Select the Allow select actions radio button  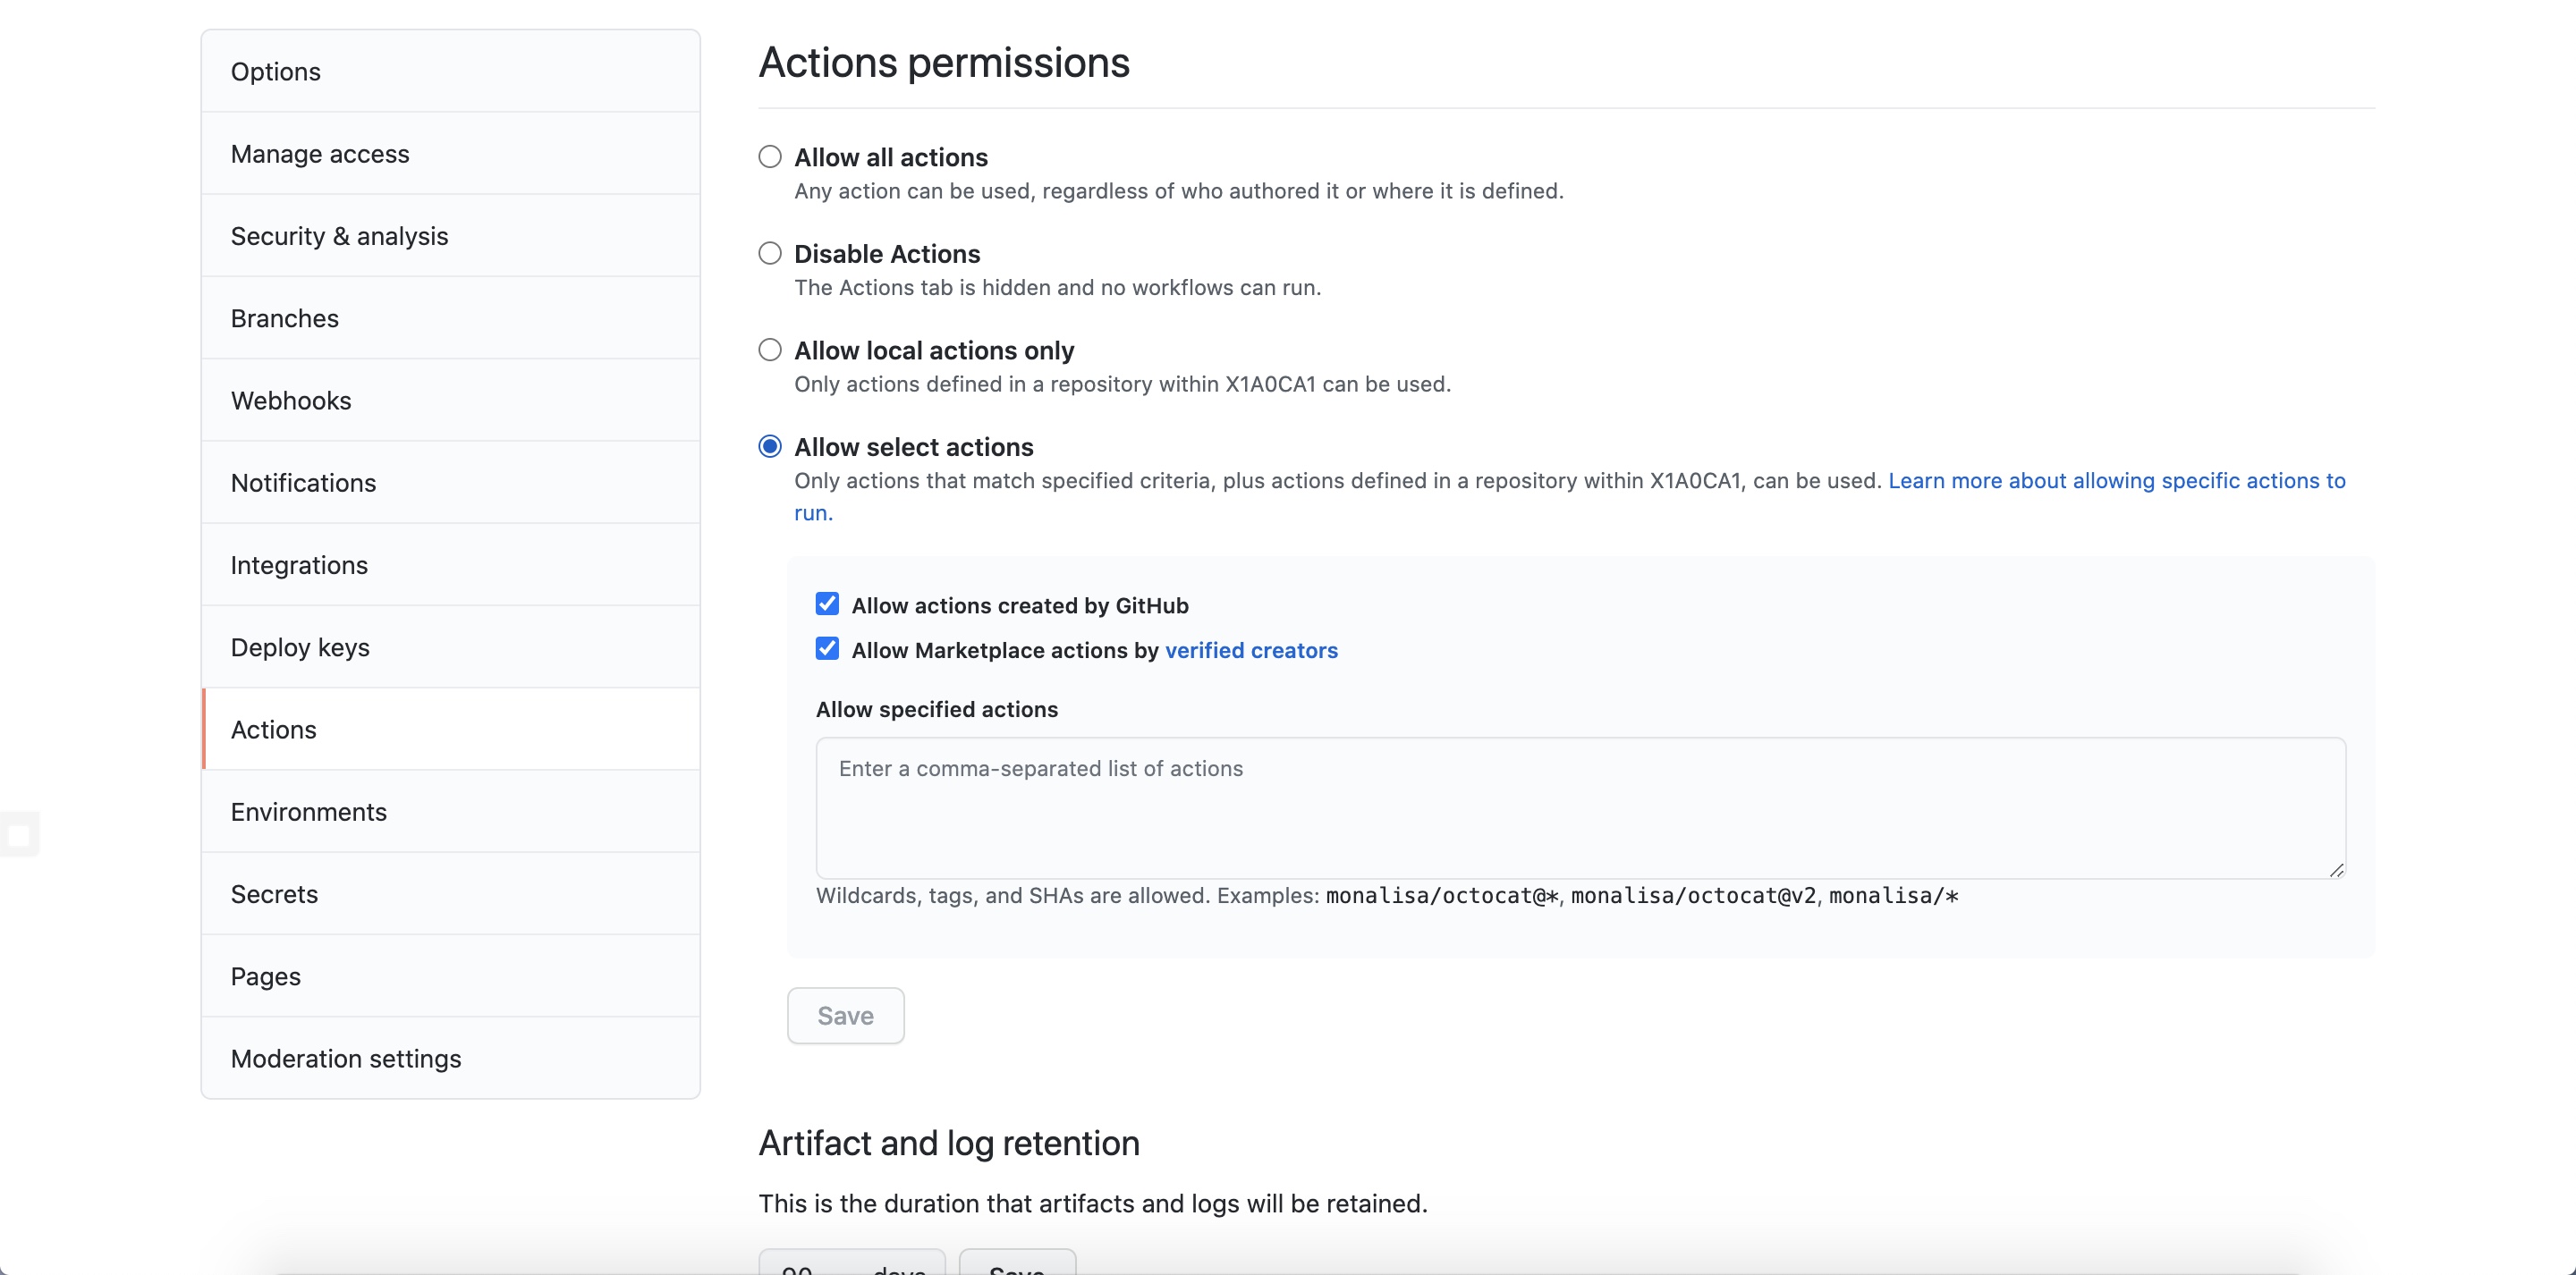pos(769,447)
